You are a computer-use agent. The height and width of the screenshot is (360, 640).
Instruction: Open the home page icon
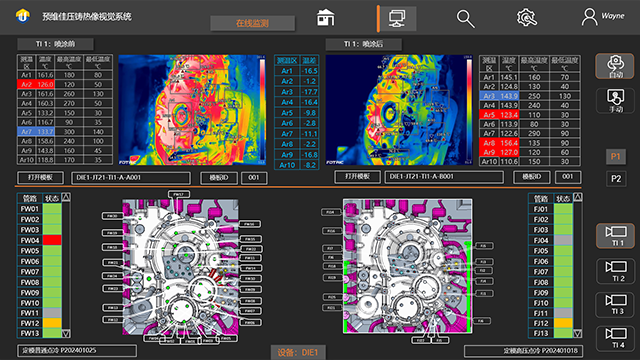[x=325, y=18]
